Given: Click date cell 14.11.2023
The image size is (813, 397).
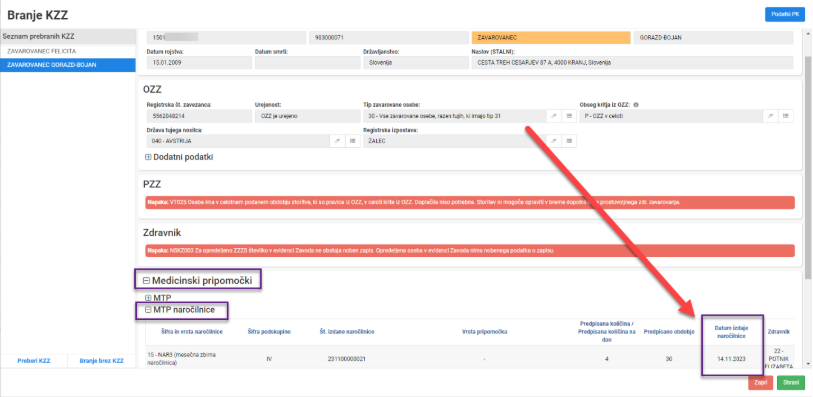Looking at the screenshot, I should tap(732, 359).
